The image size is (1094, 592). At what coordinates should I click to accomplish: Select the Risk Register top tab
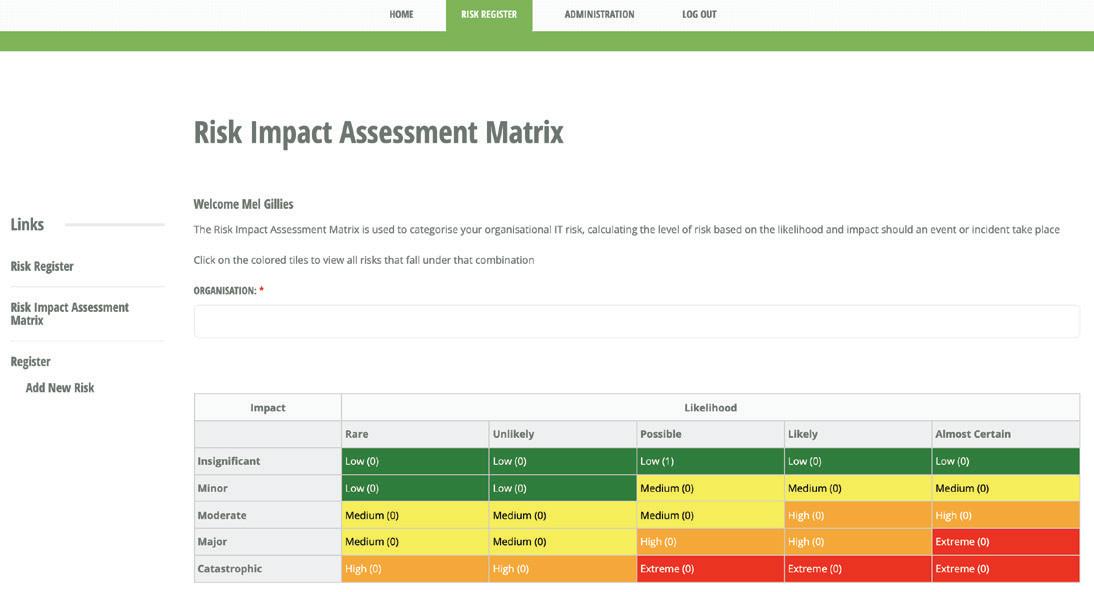point(489,15)
